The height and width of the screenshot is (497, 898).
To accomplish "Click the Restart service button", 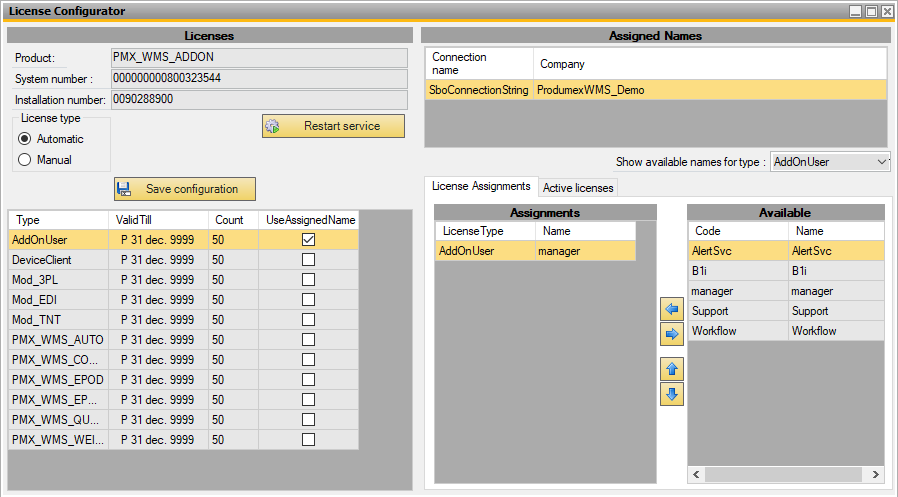I will pyautogui.click(x=334, y=126).
